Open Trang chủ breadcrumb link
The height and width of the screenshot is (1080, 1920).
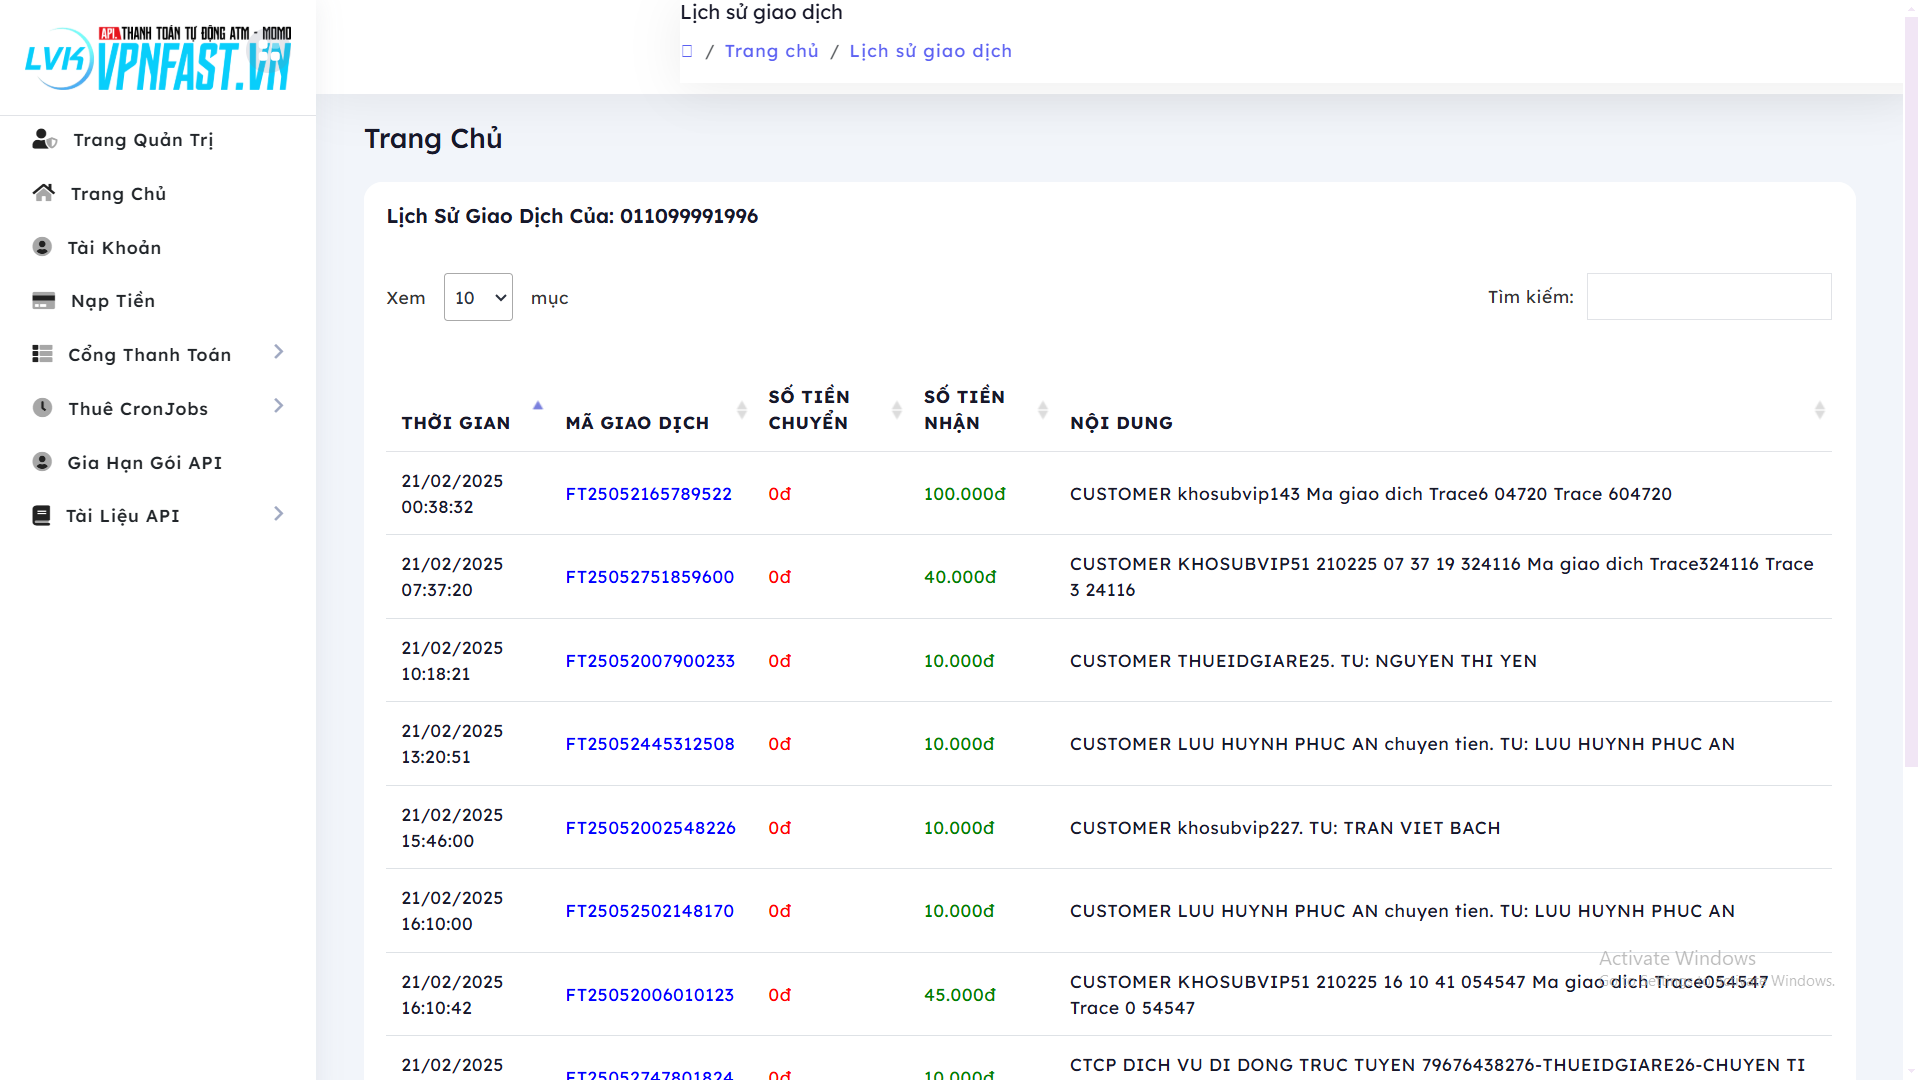pos(771,51)
